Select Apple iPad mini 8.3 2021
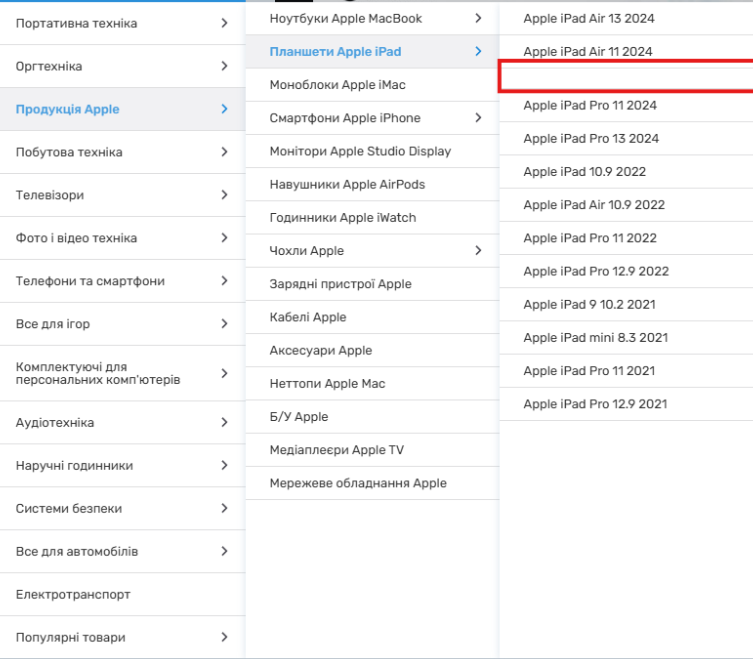The image size is (753, 659). [596, 337]
